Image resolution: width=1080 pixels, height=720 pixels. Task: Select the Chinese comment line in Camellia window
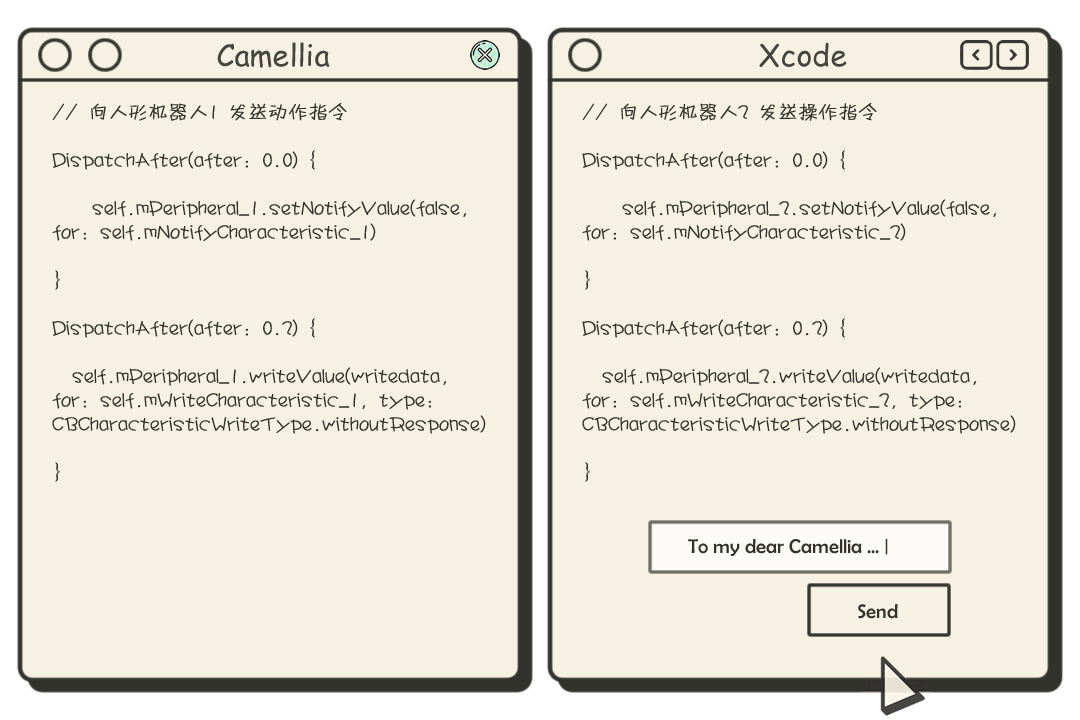(200, 112)
